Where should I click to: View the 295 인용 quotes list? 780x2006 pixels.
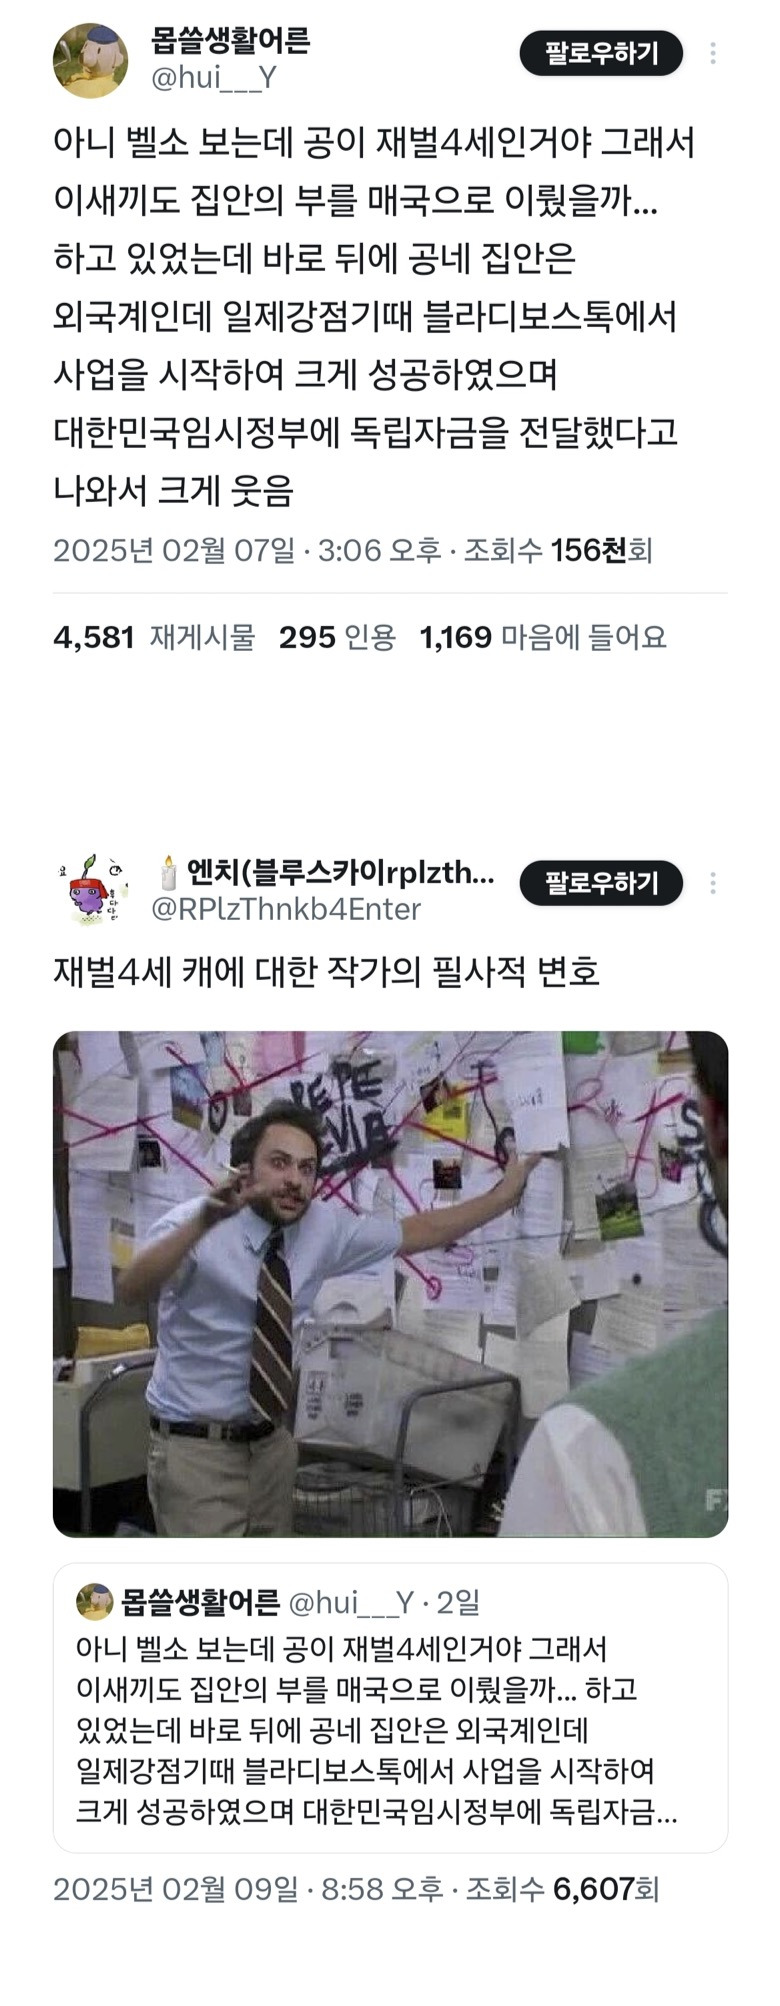point(338,637)
